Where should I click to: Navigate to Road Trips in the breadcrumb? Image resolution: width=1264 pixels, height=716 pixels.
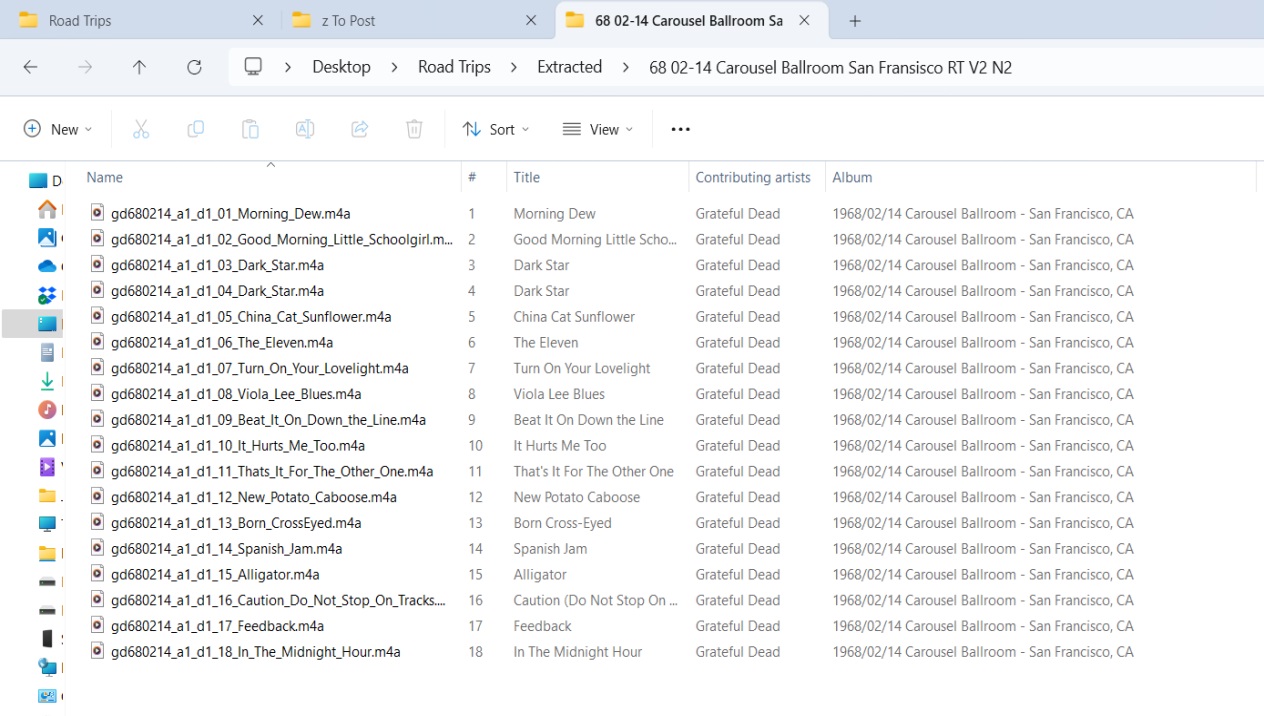click(x=454, y=67)
